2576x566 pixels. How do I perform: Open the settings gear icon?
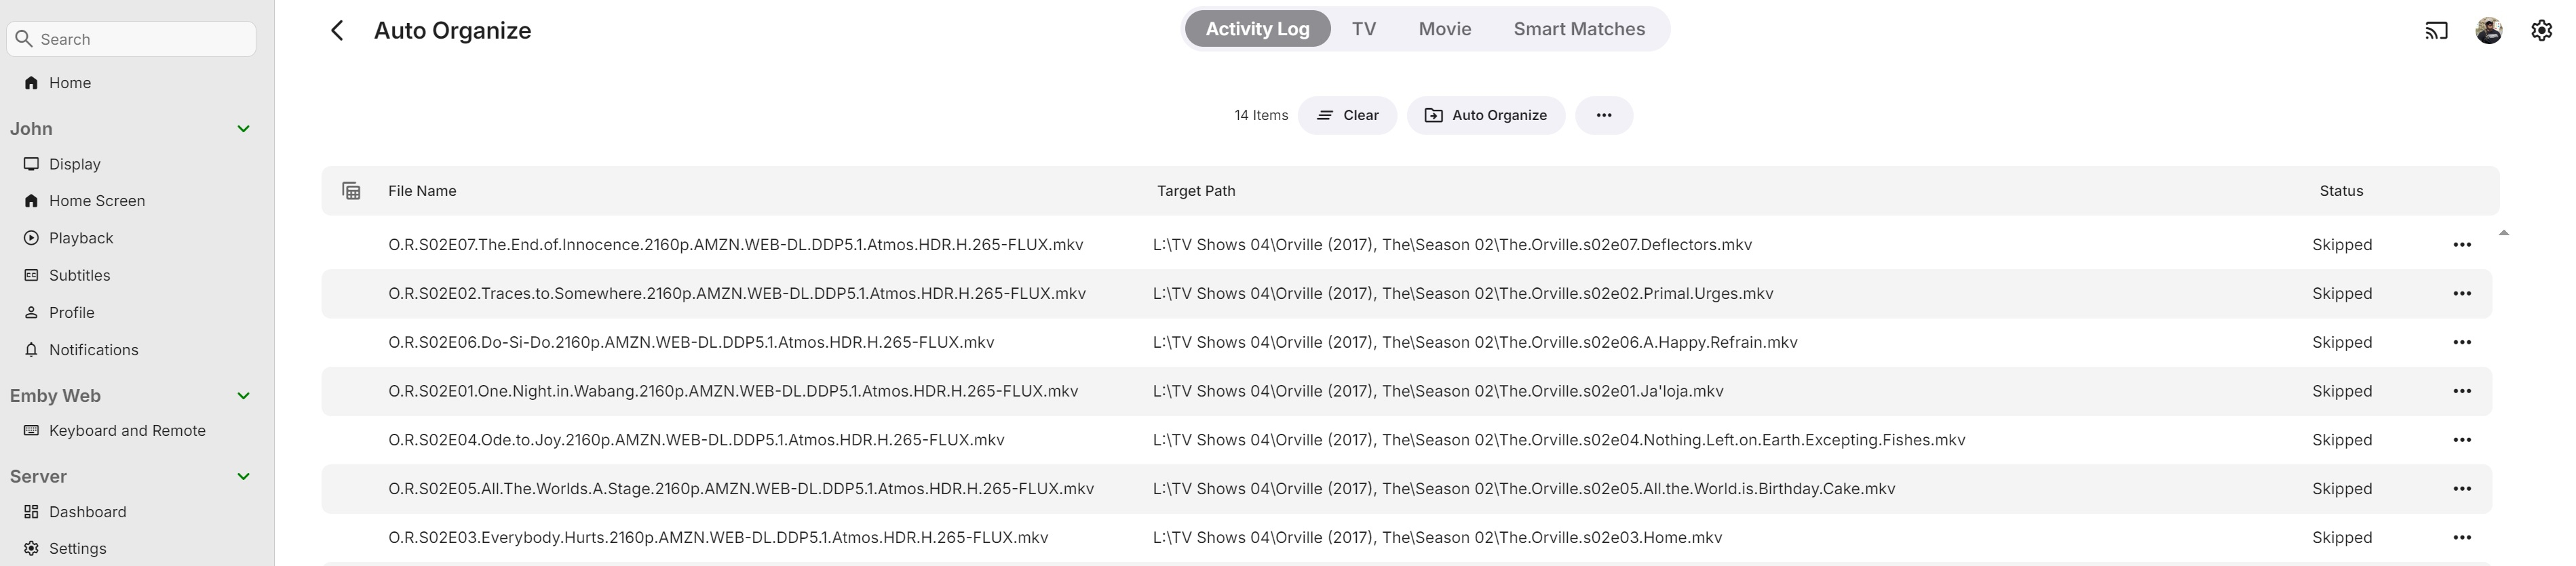click(2541, 31)
